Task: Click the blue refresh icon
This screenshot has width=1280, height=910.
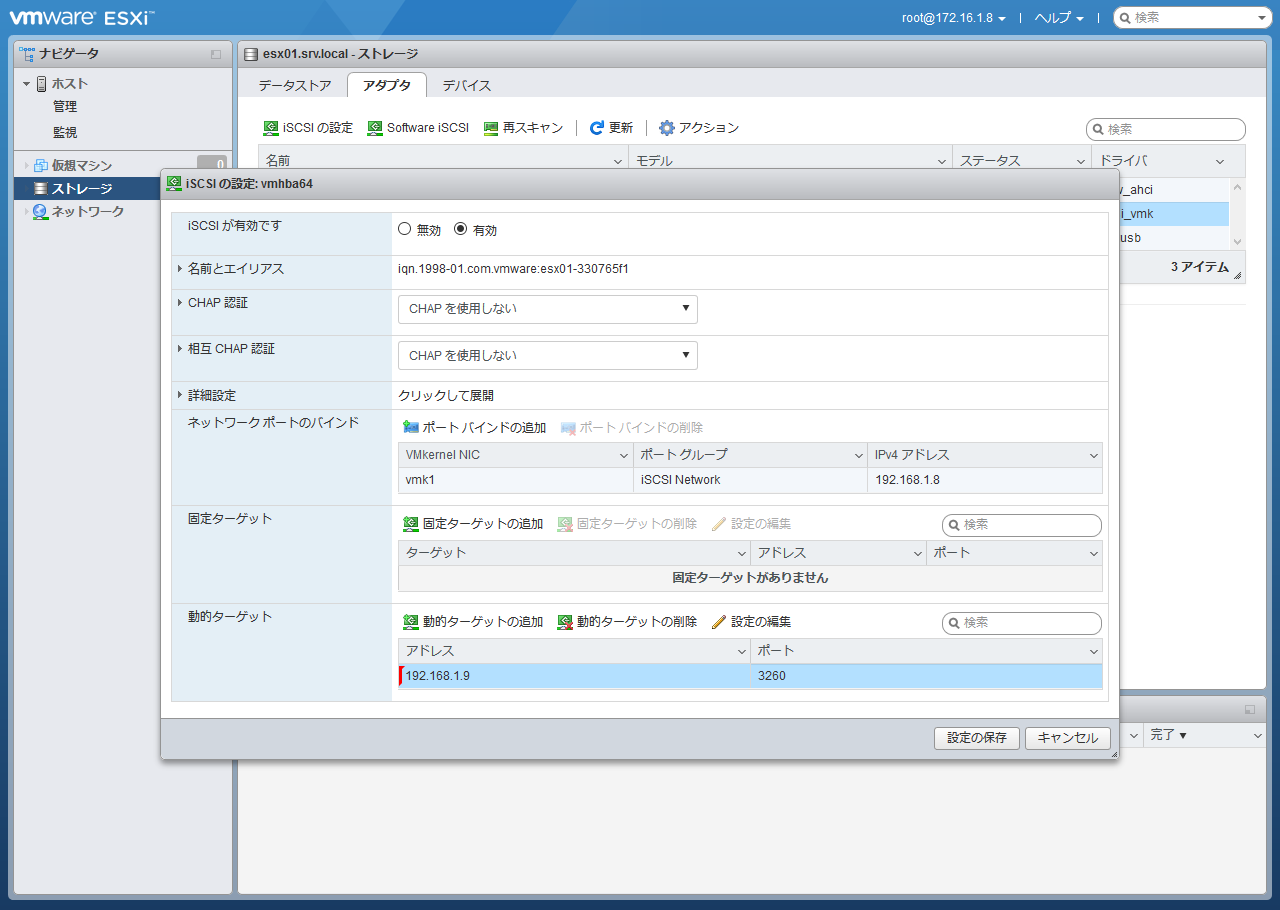Action: (597, 128)
